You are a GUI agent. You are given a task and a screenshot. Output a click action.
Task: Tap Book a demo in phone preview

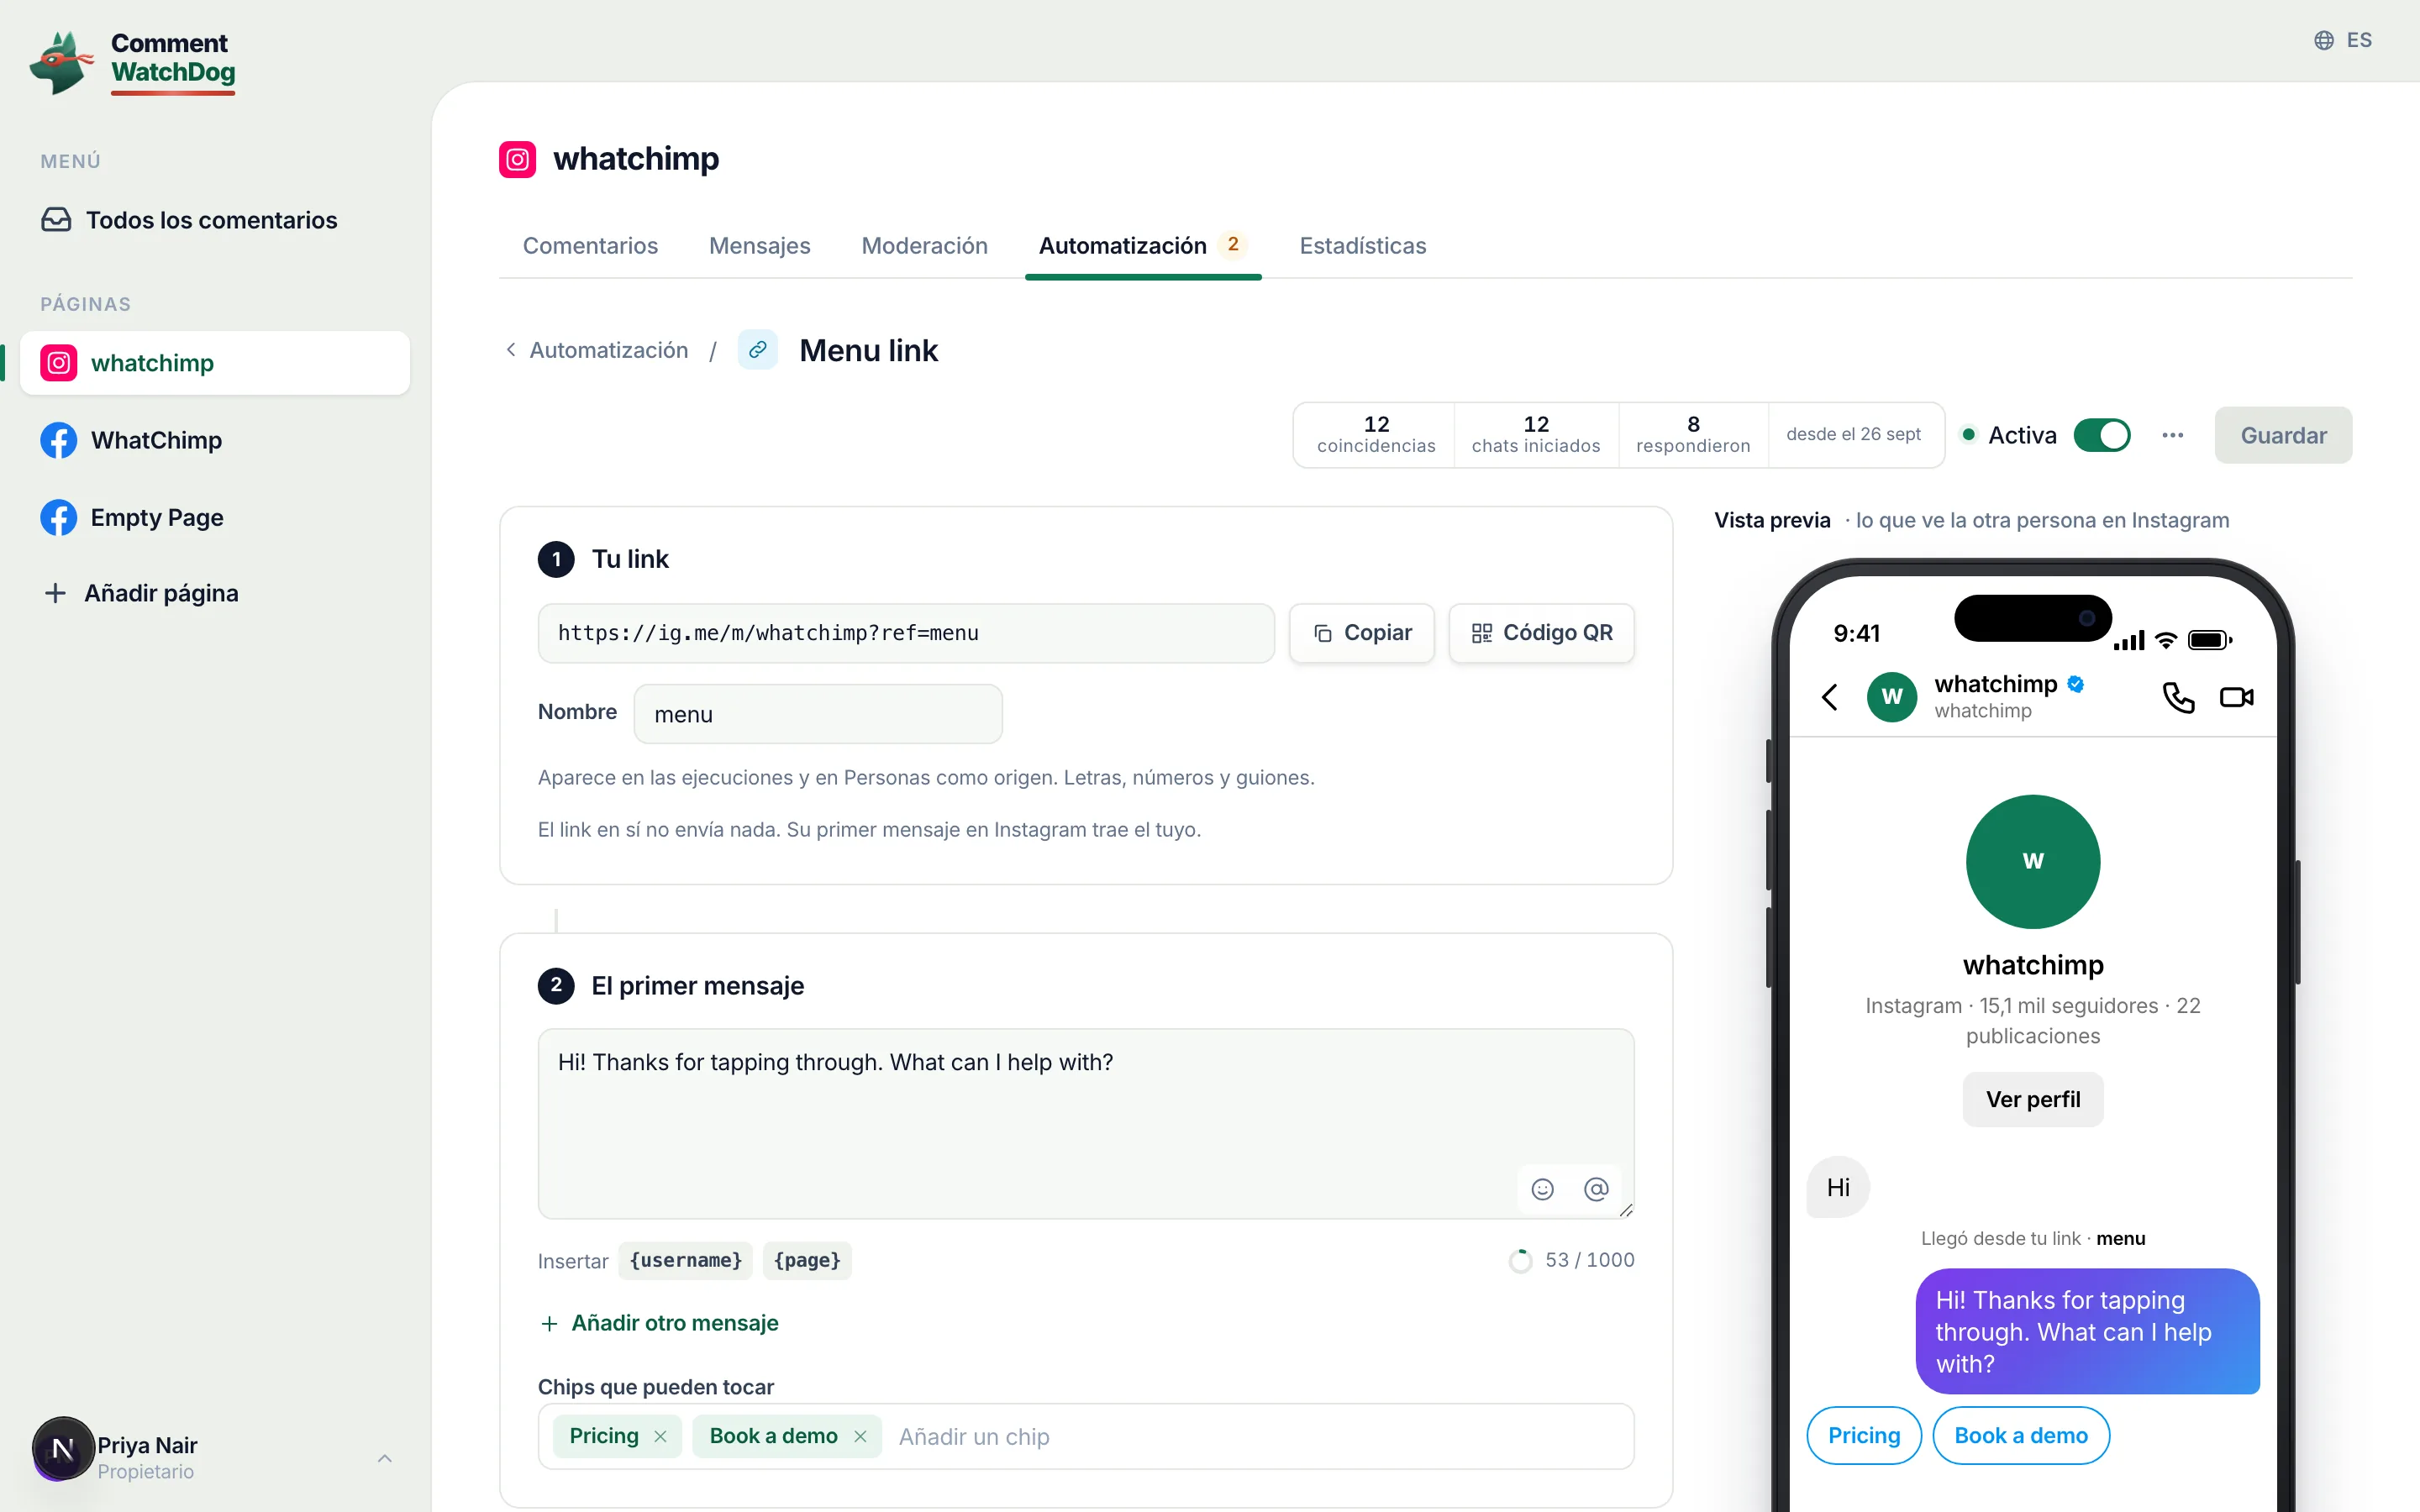tap(2021, 1435)
